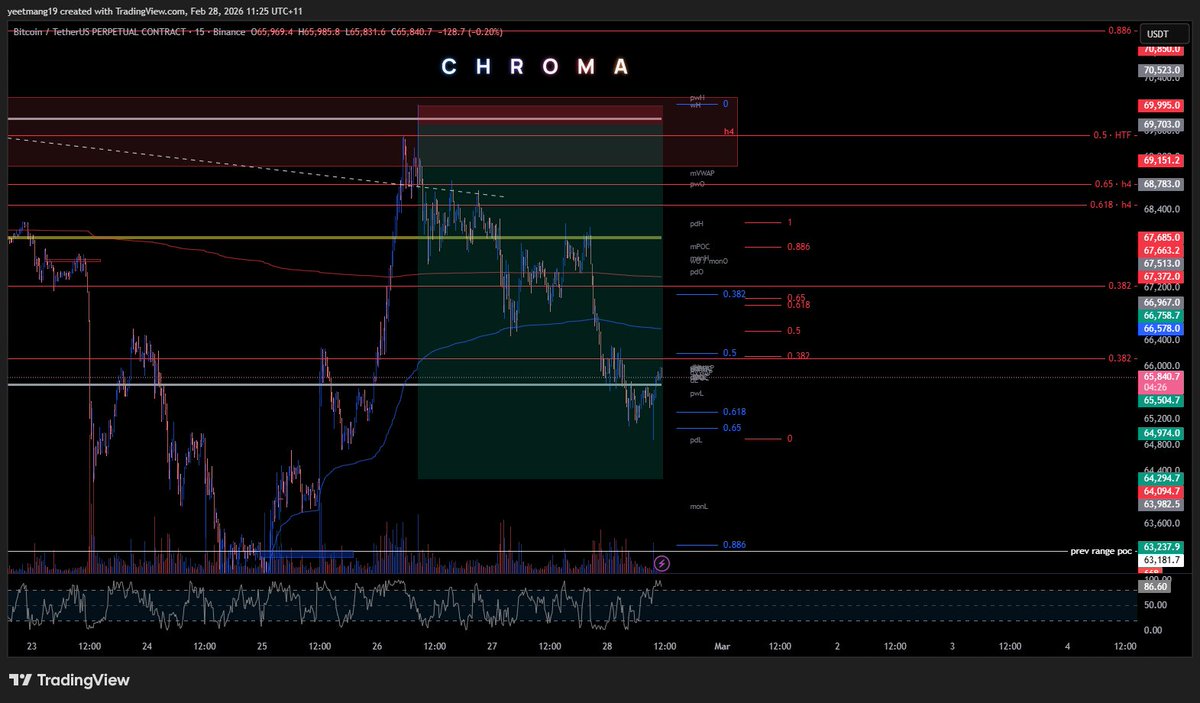
Task: Click the 70,523.0 price tag
Action: point(1162,70)
